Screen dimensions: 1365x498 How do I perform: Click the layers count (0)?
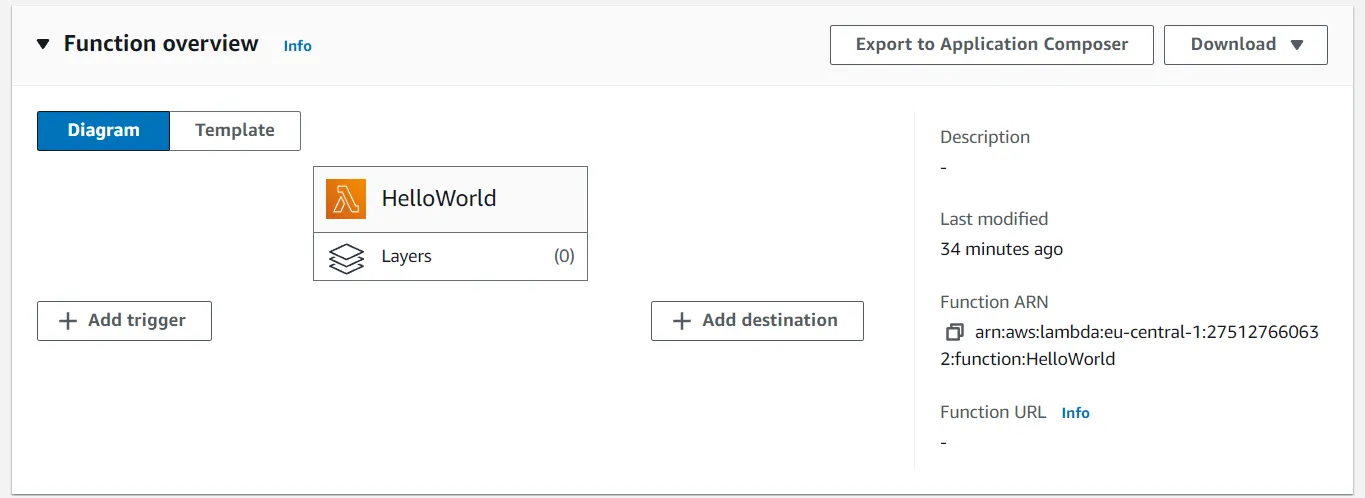[x=564, y=257]
